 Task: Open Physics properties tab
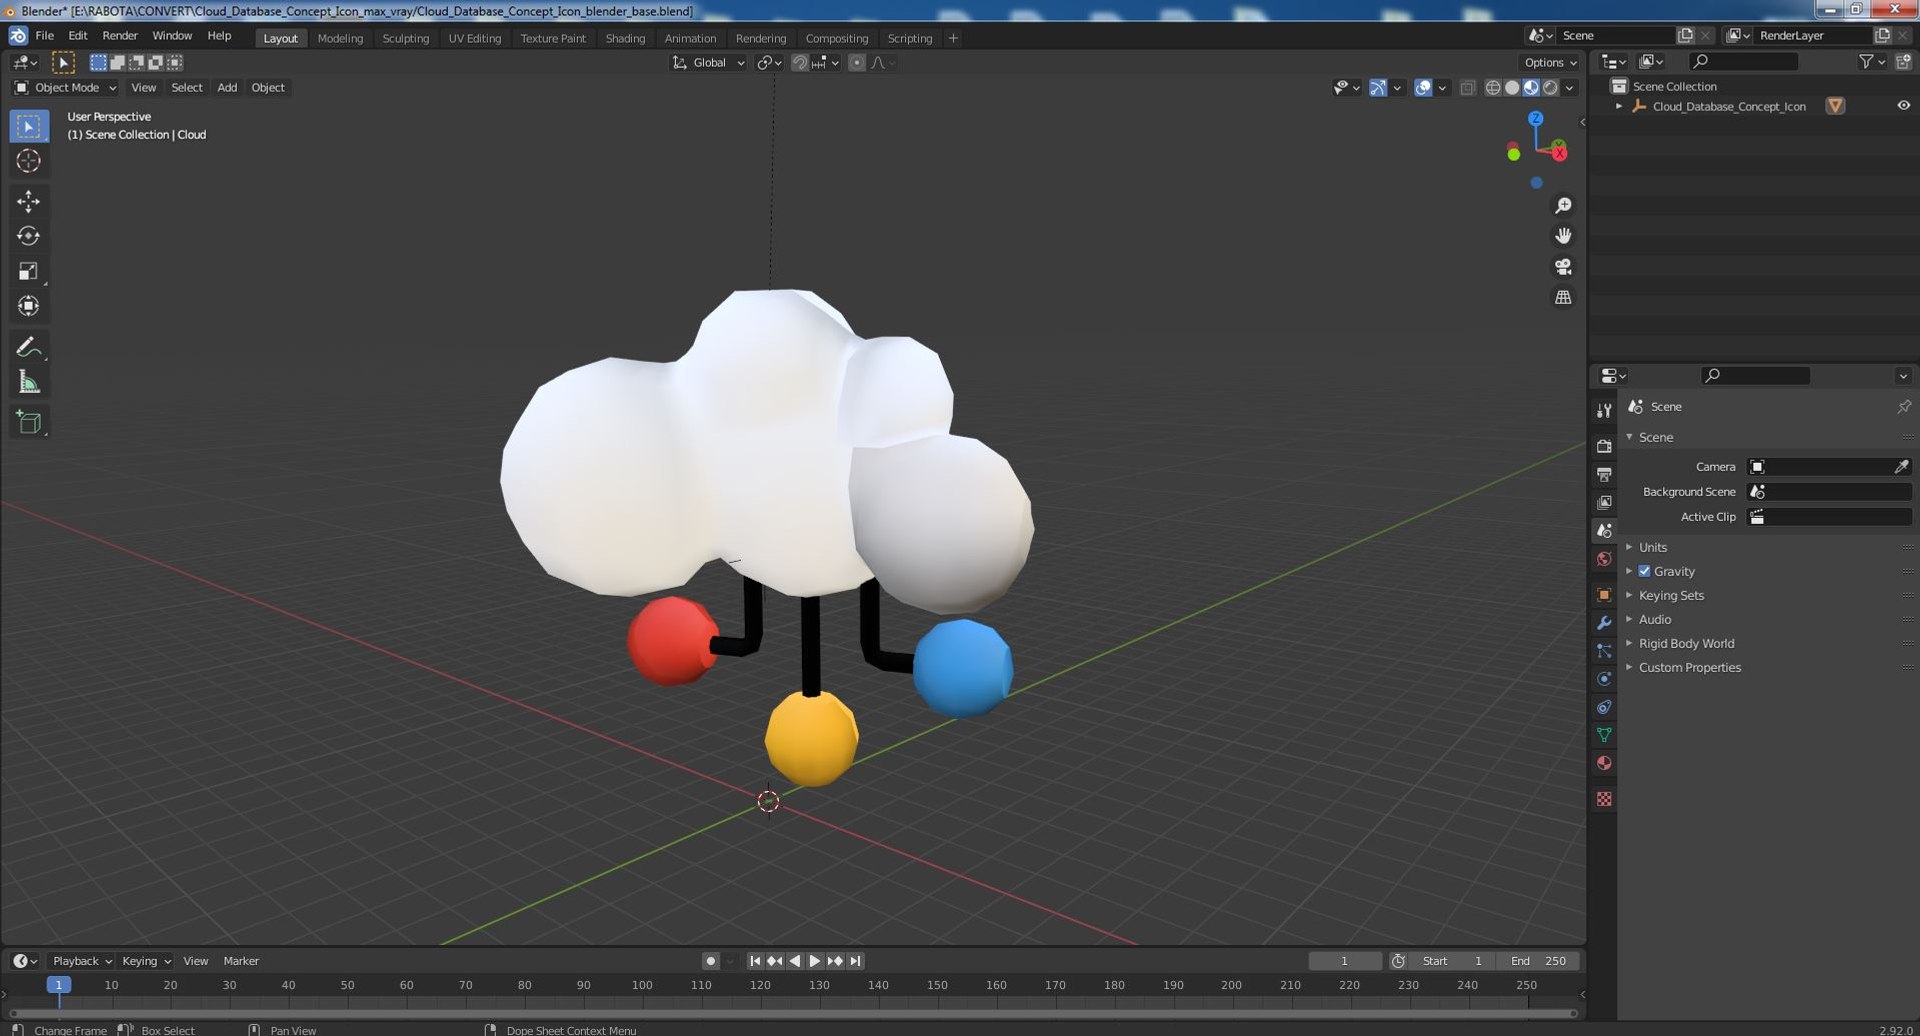tap(1604, 679)
